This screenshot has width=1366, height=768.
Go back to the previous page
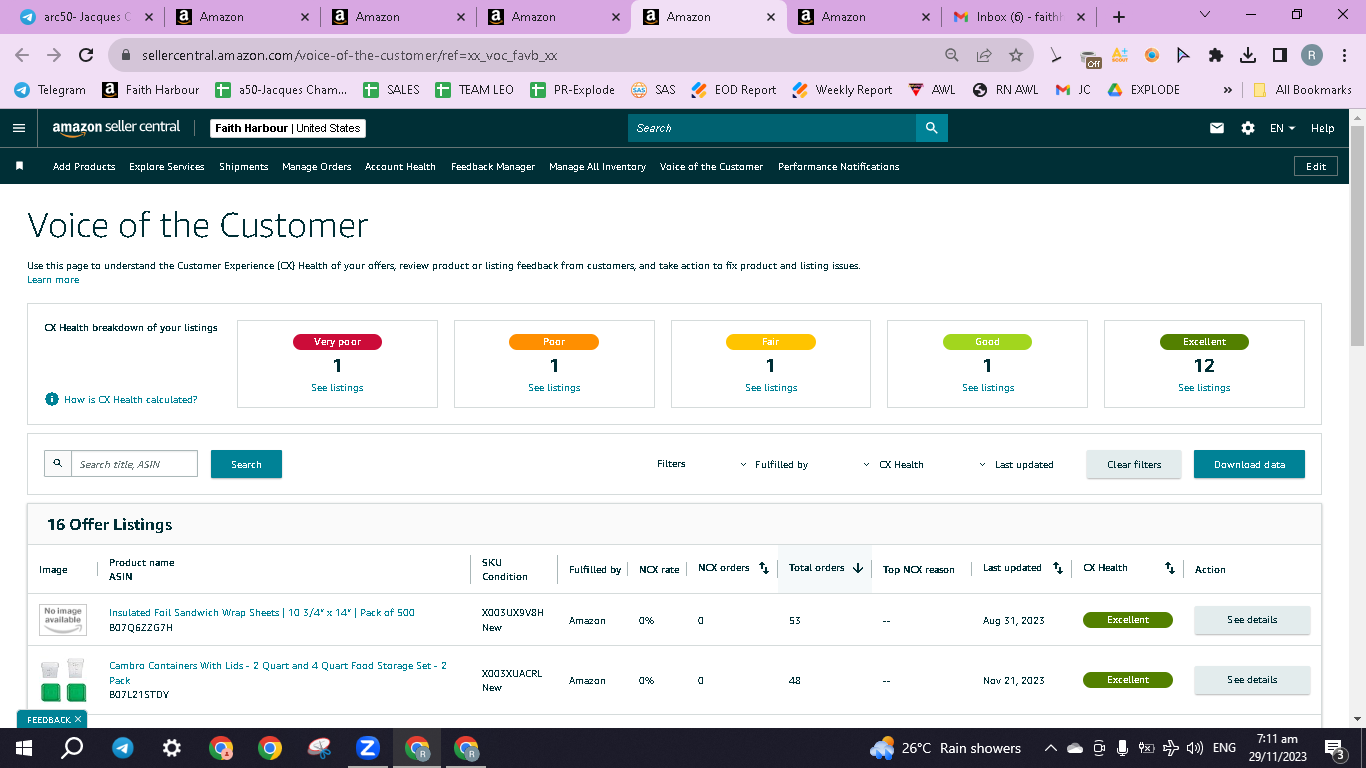pyautogui.click(x=23, y=56)
